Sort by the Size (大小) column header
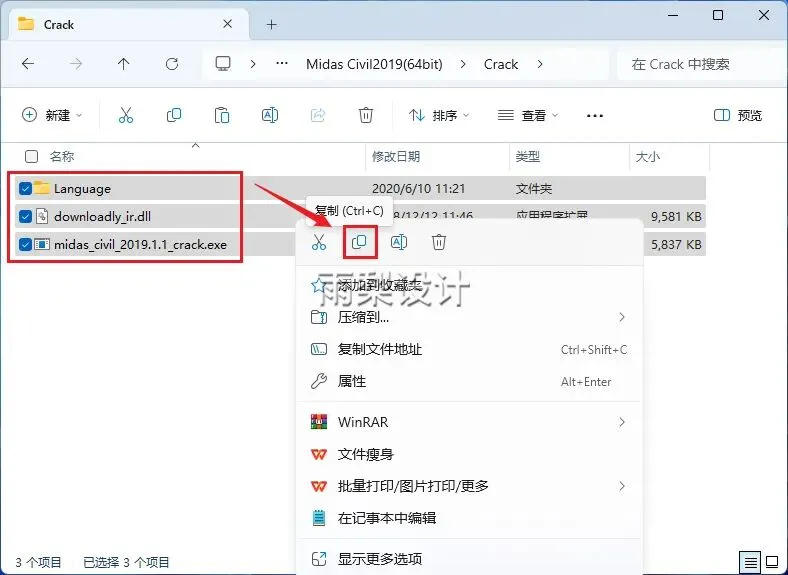Screen dimensions: 788x575 click(x=648, y=157)
